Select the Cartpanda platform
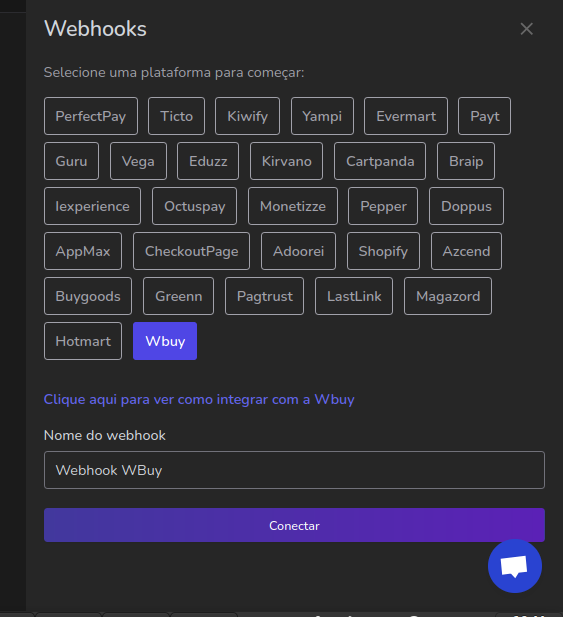The image size is (563, 617). (x=380, y=161)
